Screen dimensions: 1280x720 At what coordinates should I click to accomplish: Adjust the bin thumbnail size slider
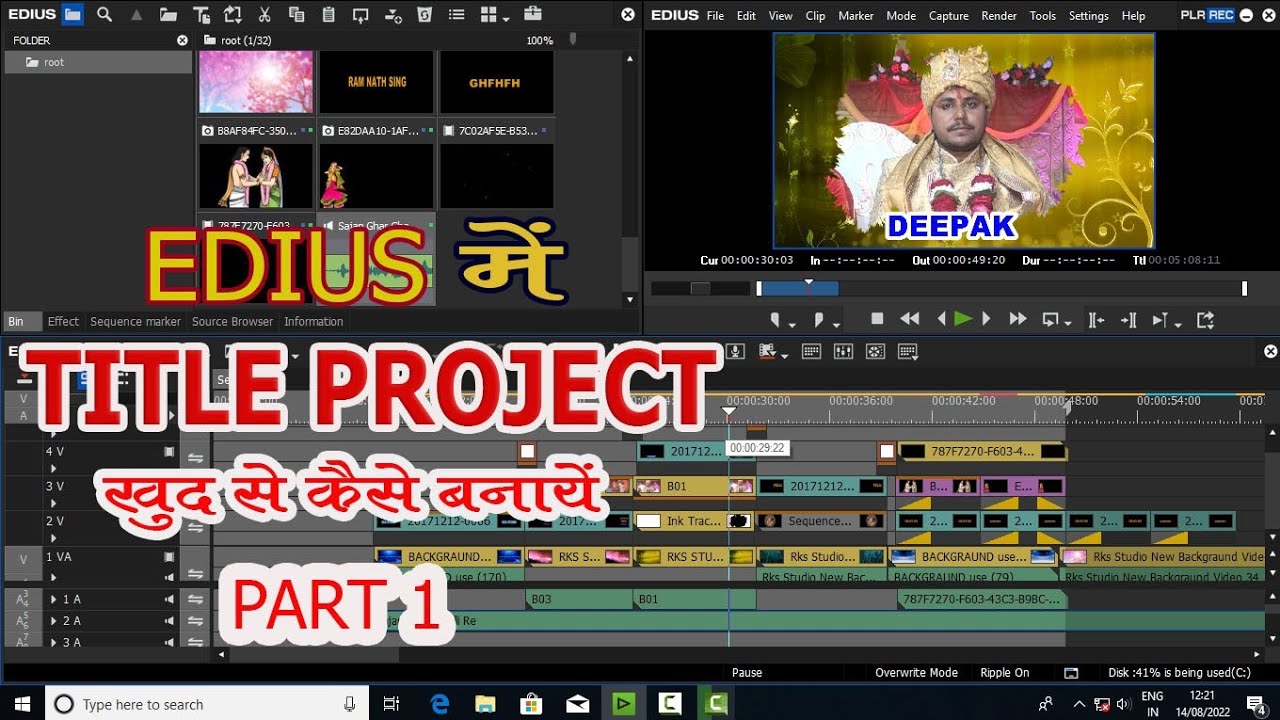[572, 39]
